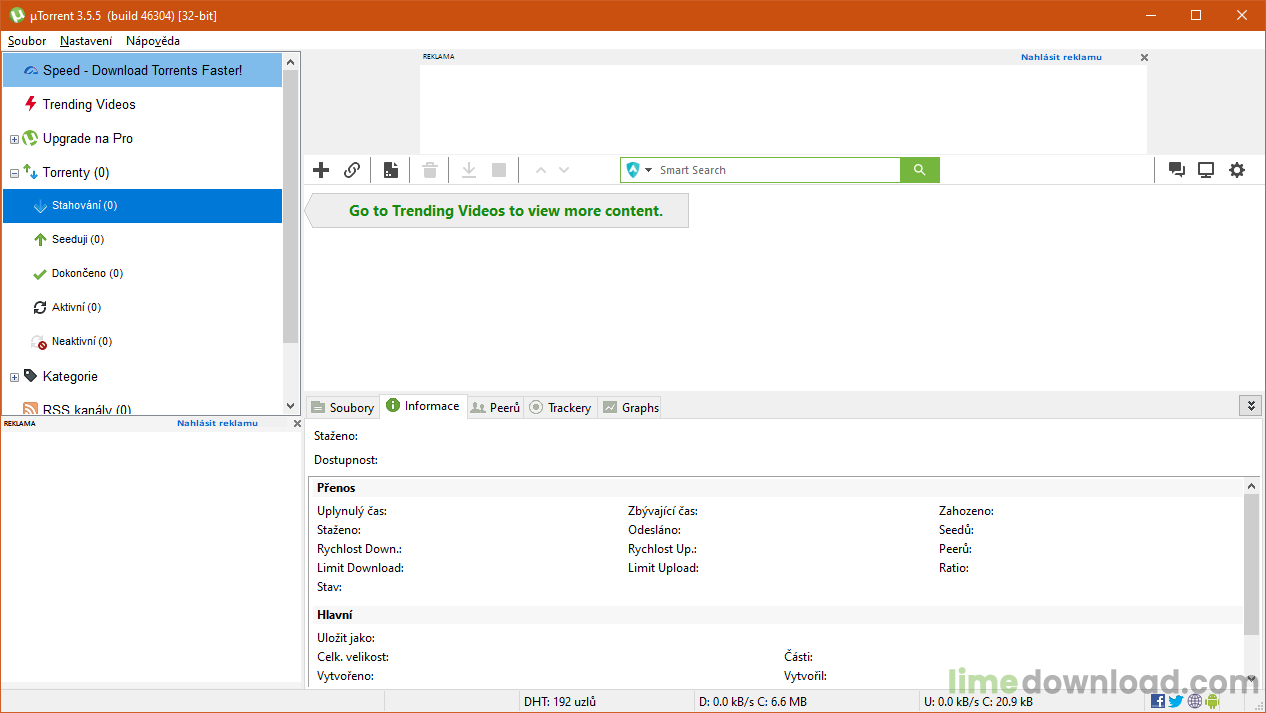This screenshot has height=713, width=1266.
Task: Click the Remove torrent trash icon
Action: (x=430, y=170)
